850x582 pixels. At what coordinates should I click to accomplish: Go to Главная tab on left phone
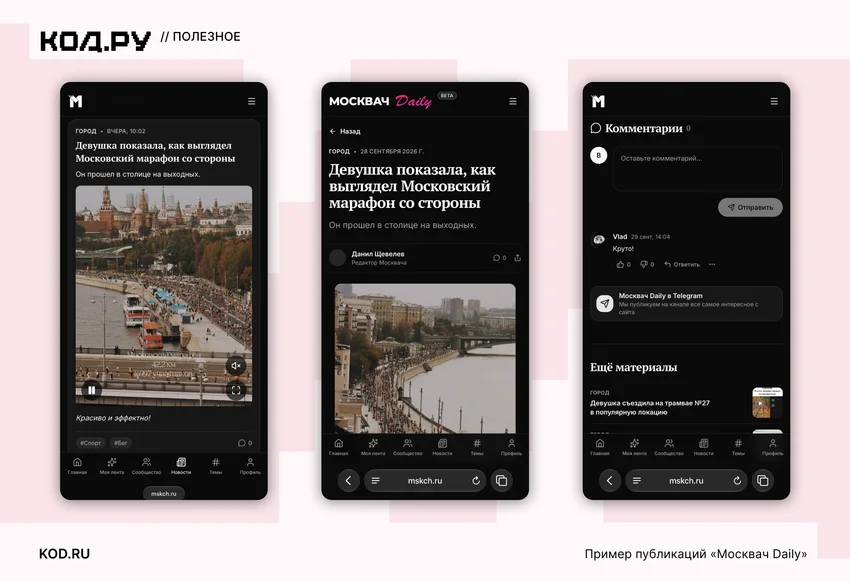coord(78,465)
